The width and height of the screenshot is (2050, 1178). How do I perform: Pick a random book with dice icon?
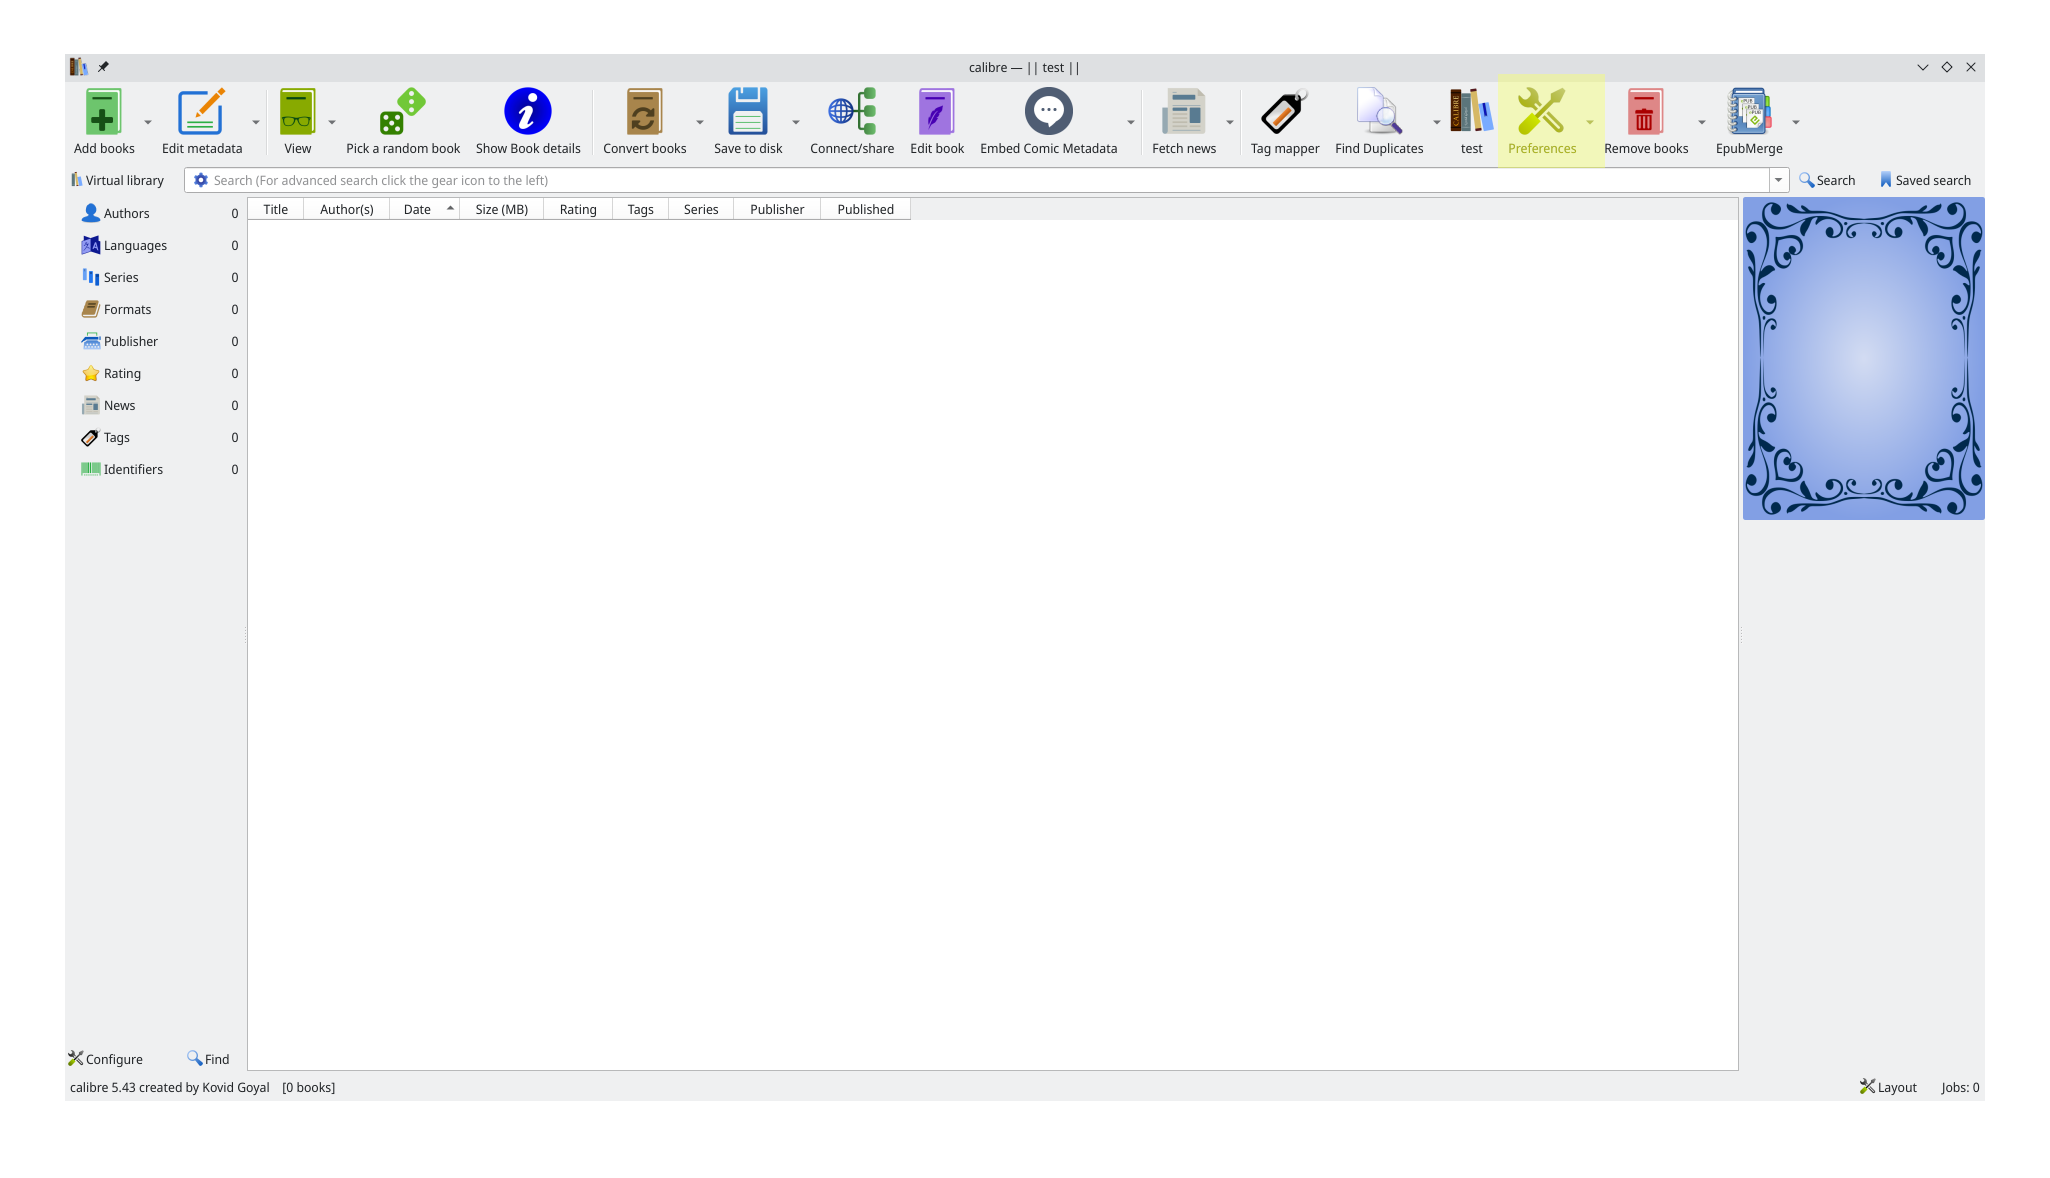tap(402, 112)
